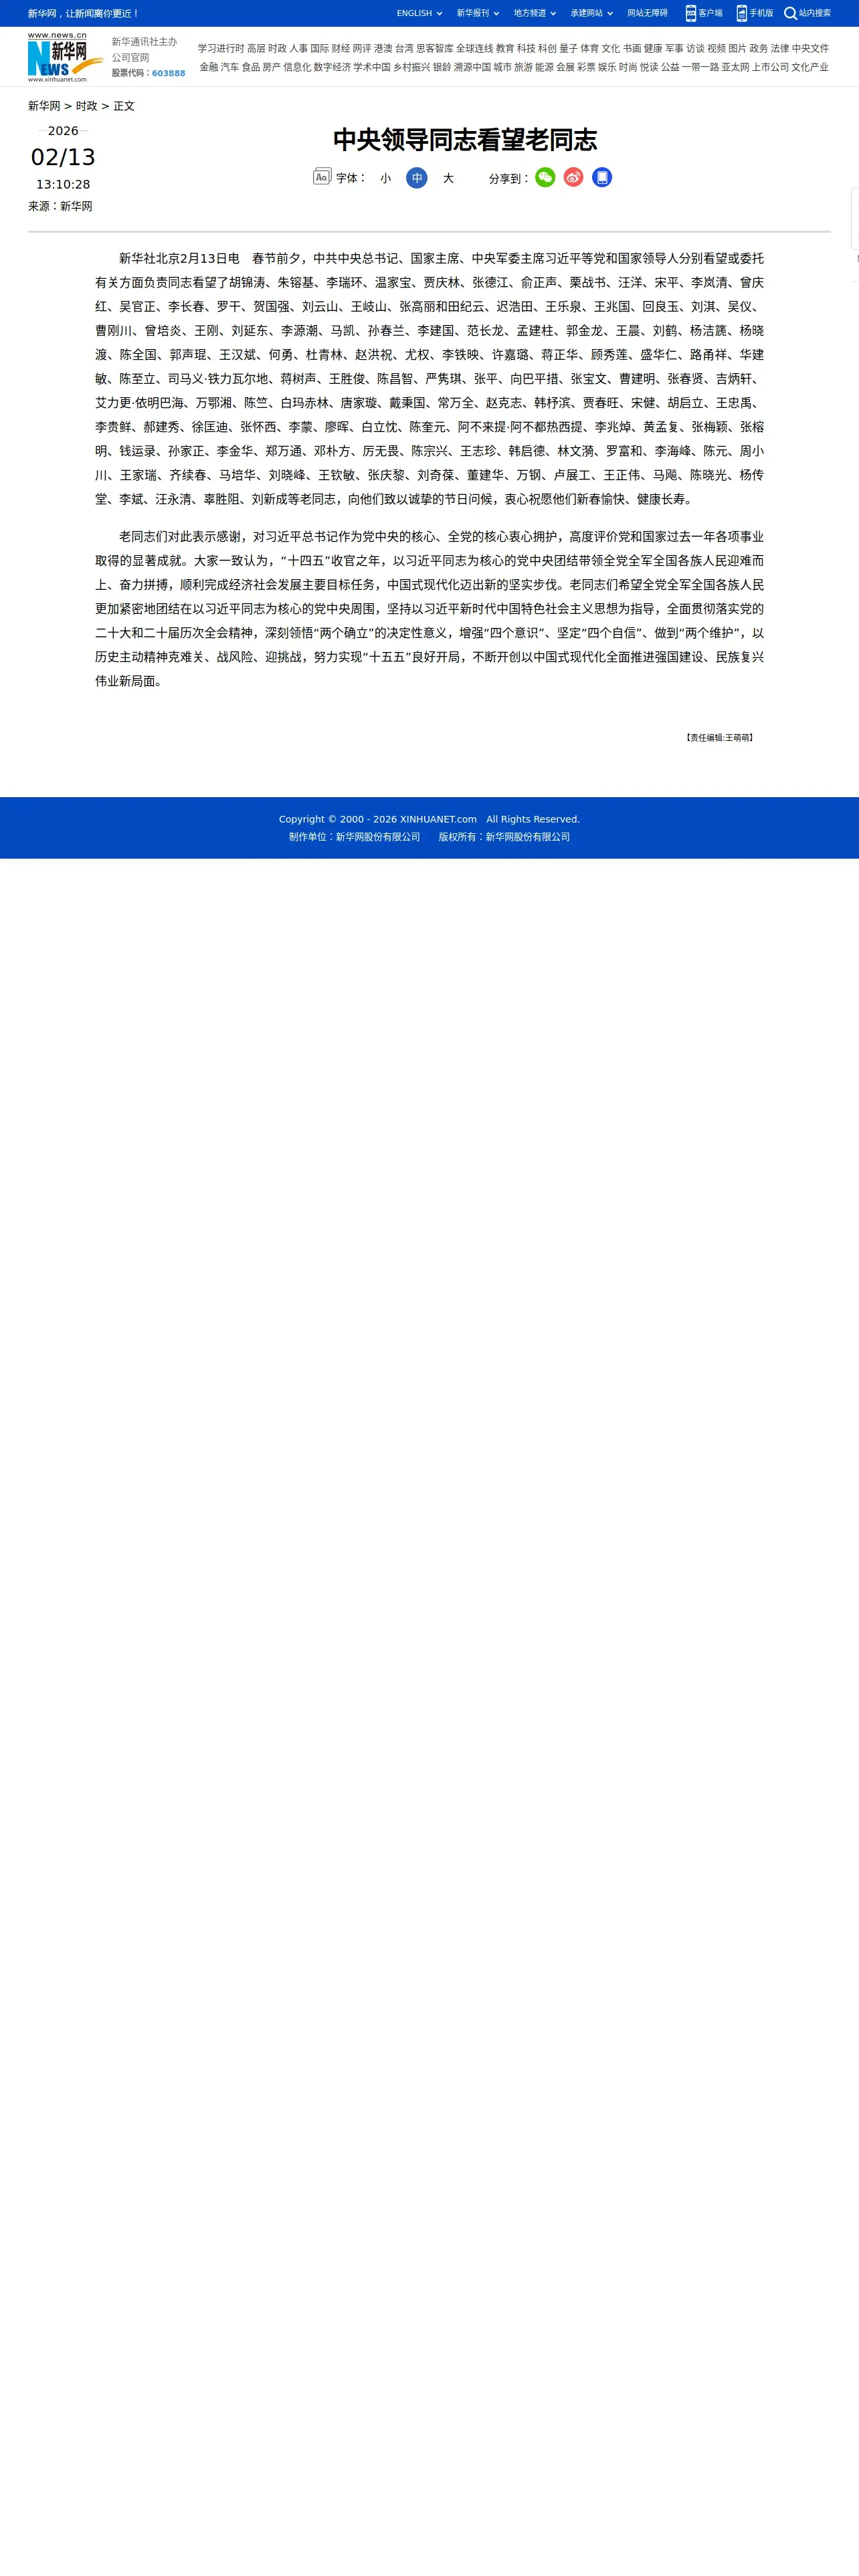Select medium font size 中
859x2576 pixels.
coord(417,178)
